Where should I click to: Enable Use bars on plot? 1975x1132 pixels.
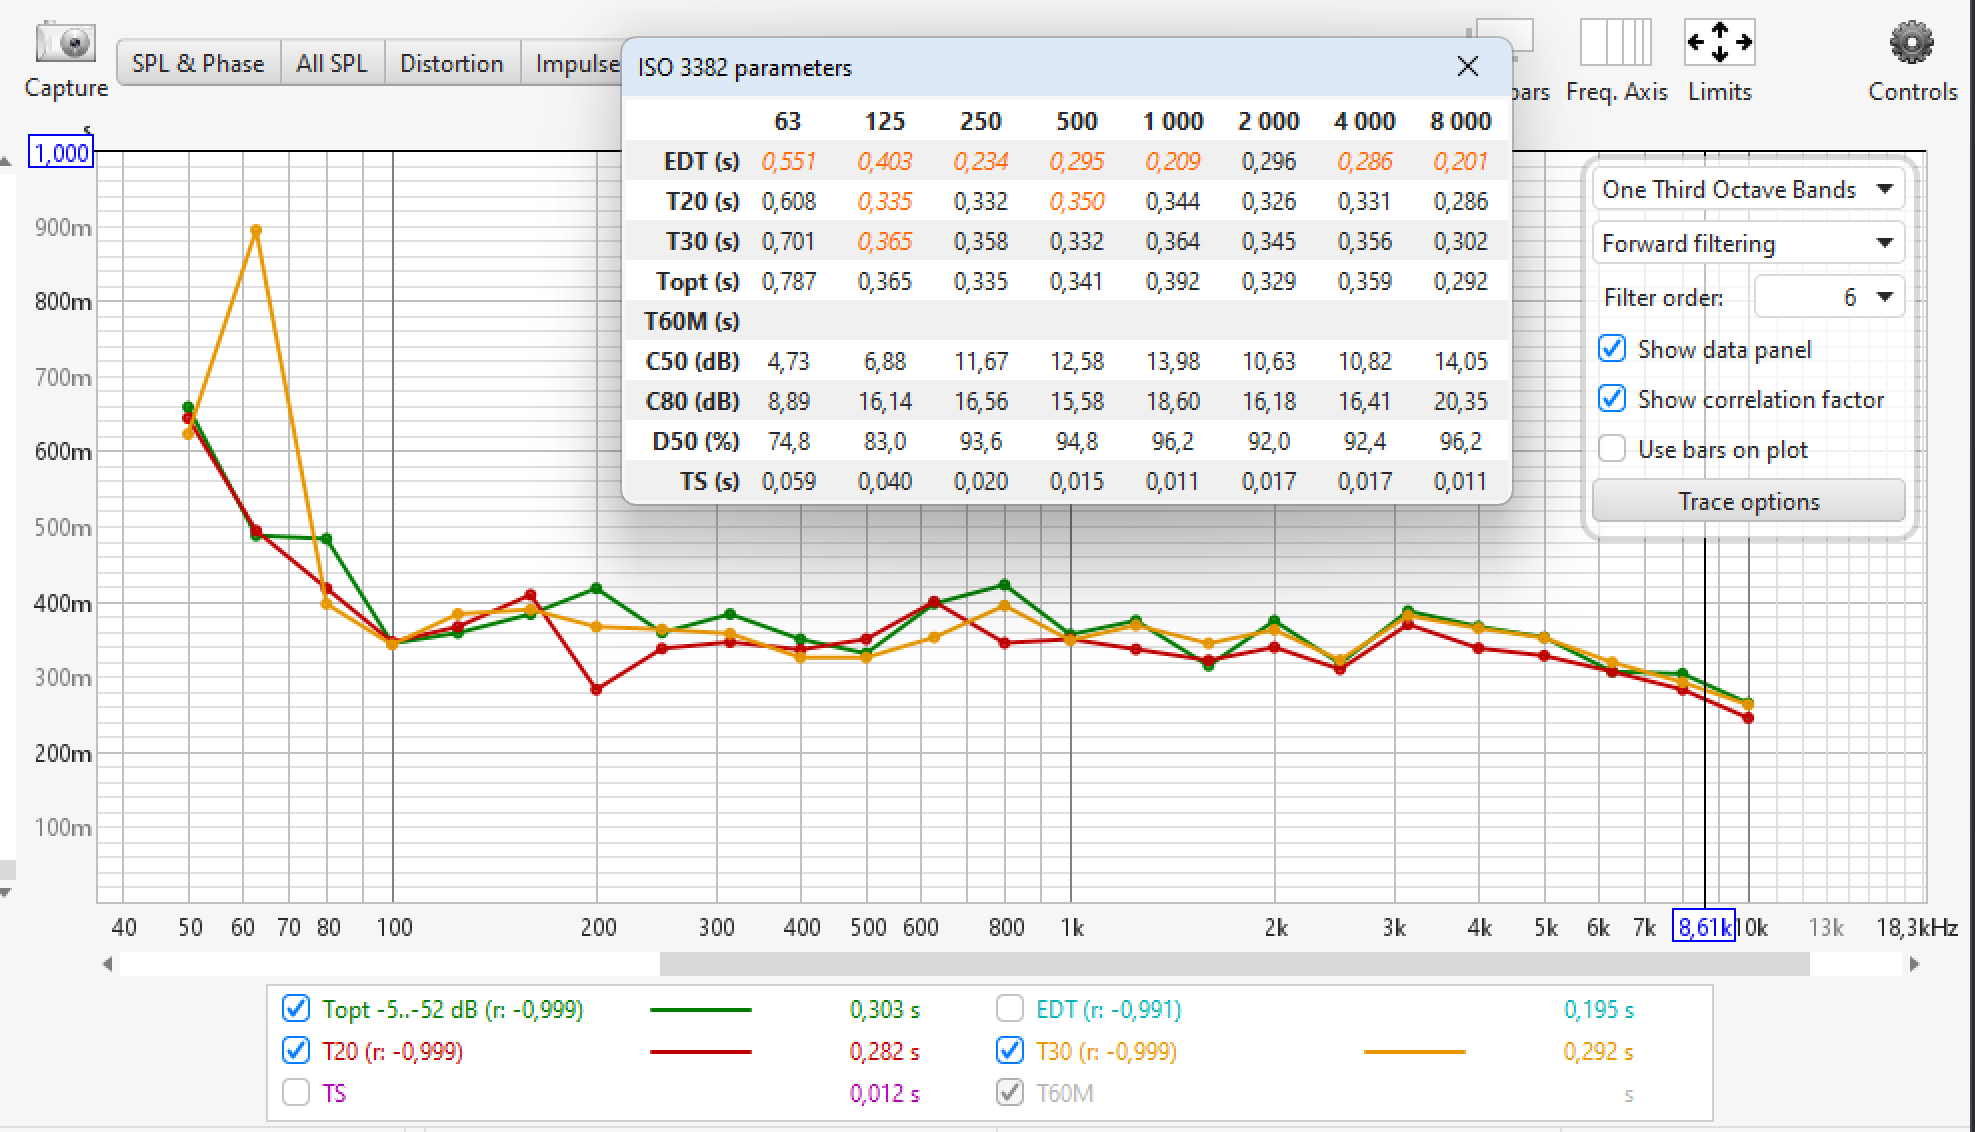1611,449
